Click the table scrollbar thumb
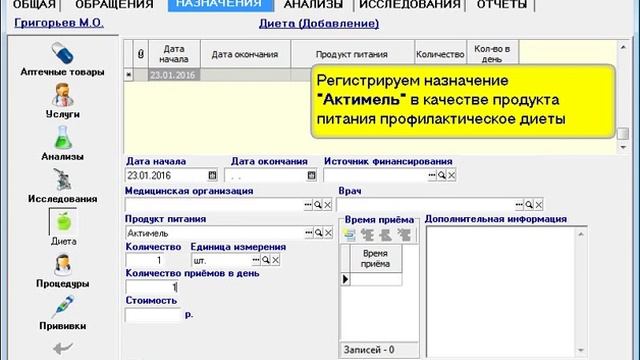This screenshot has height=360, width=640. (x=623, y=133)
